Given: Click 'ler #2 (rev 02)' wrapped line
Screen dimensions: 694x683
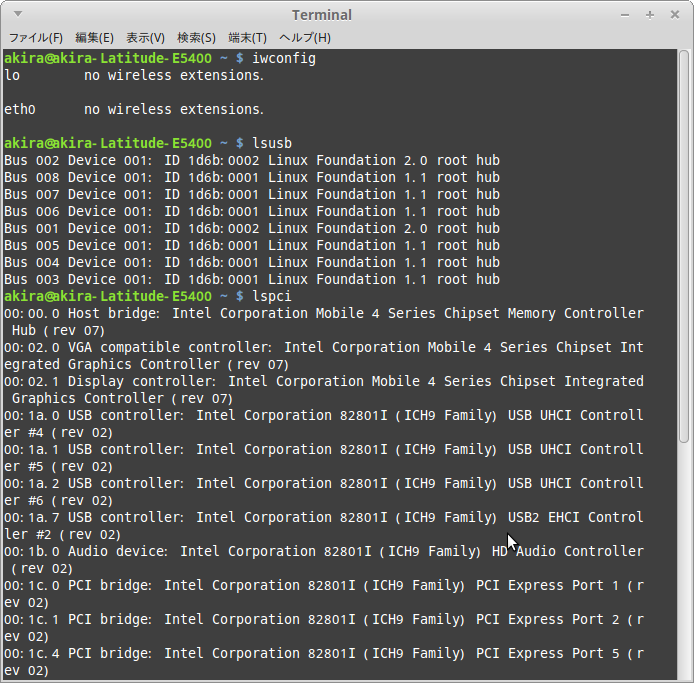Looking at the screenshot, I should [x=62, y=535].
